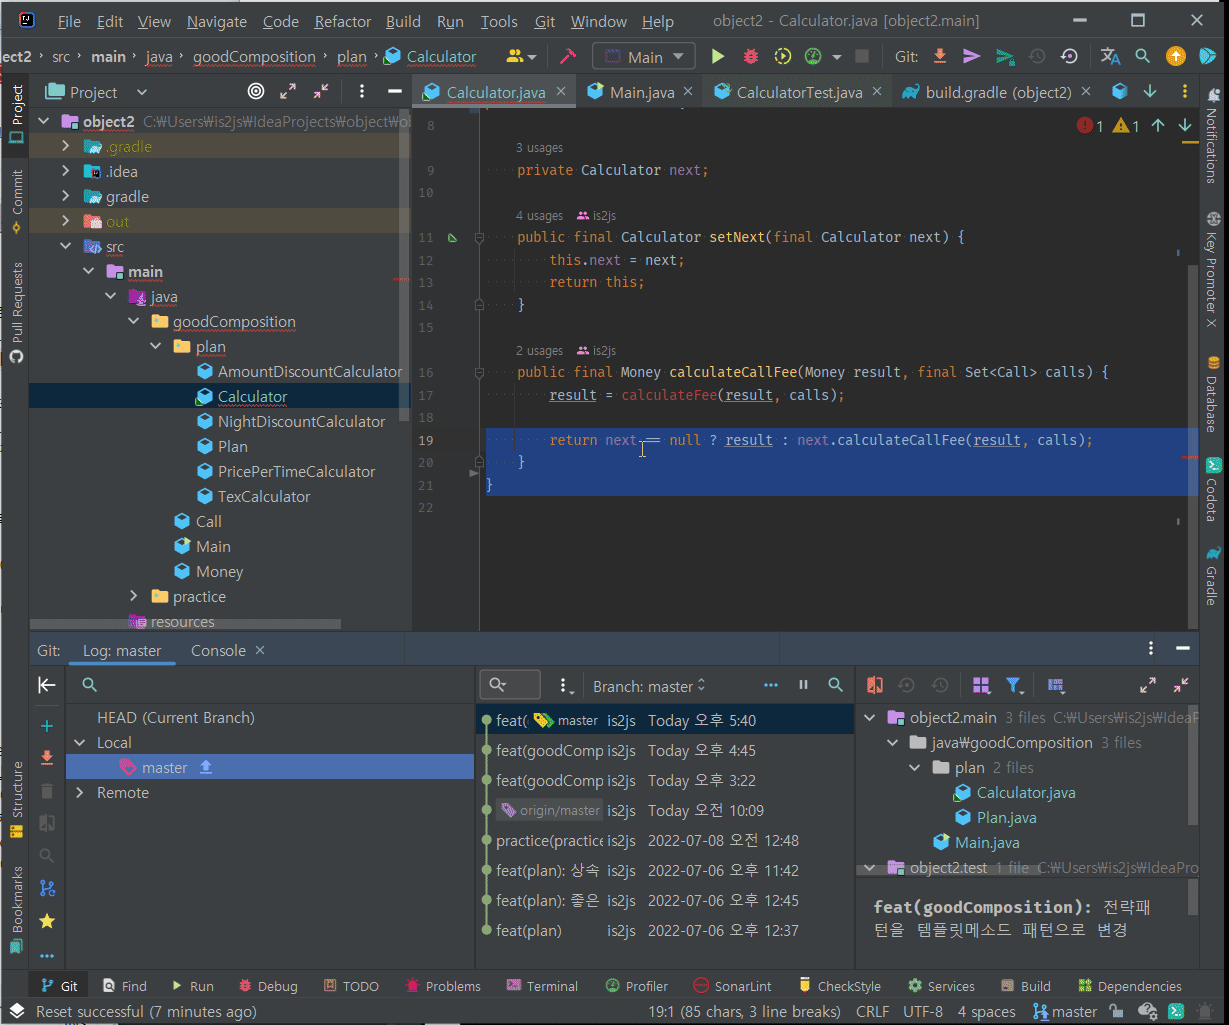This screenshot has width=1229, height=1025.
Task: Expand the Remote branches node in Git log
Action: point(80,793)
